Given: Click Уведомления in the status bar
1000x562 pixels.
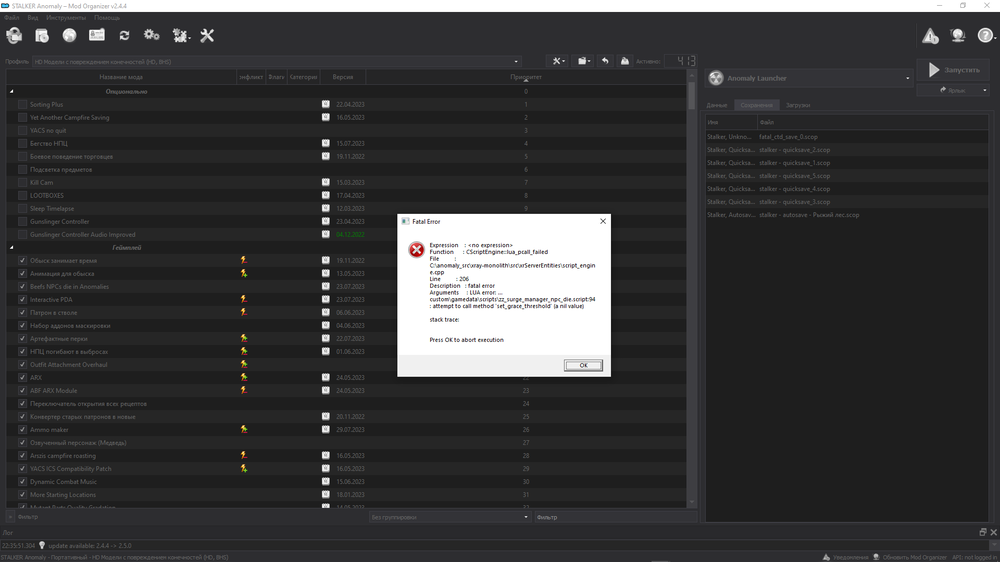Looking at the screenshot, I should tap(845, 557).
